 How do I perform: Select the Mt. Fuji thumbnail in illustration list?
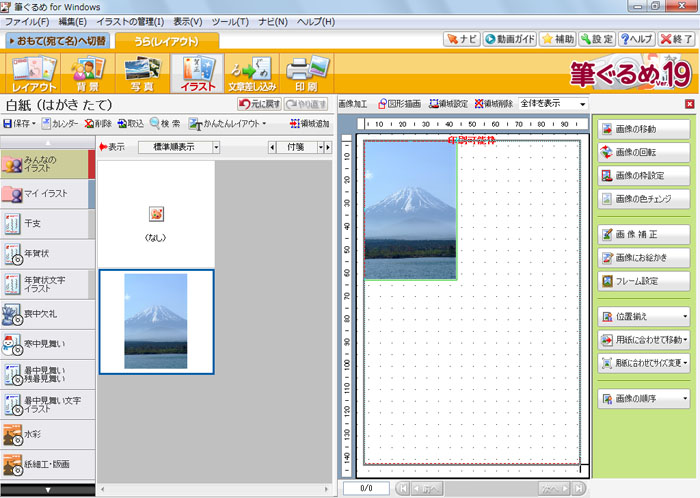(155, 320)
